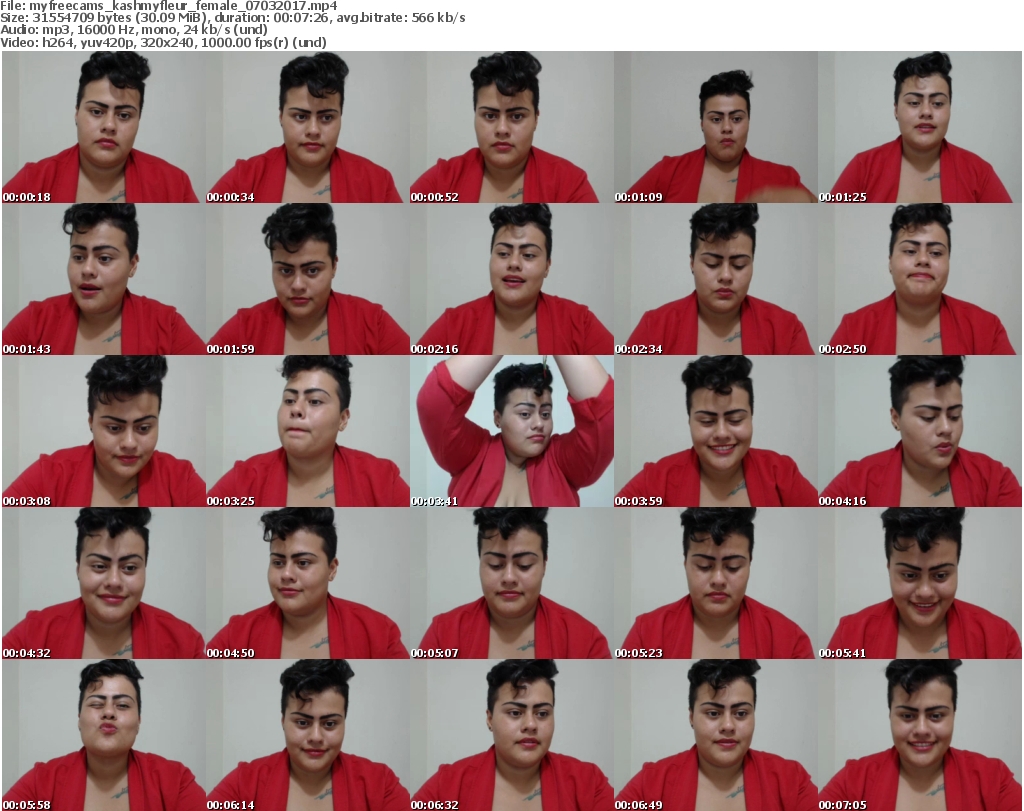Screen dimensions: 1024x811
Task: Choose the thumbnail stamped 00:06:49
Action: [716, 735]
